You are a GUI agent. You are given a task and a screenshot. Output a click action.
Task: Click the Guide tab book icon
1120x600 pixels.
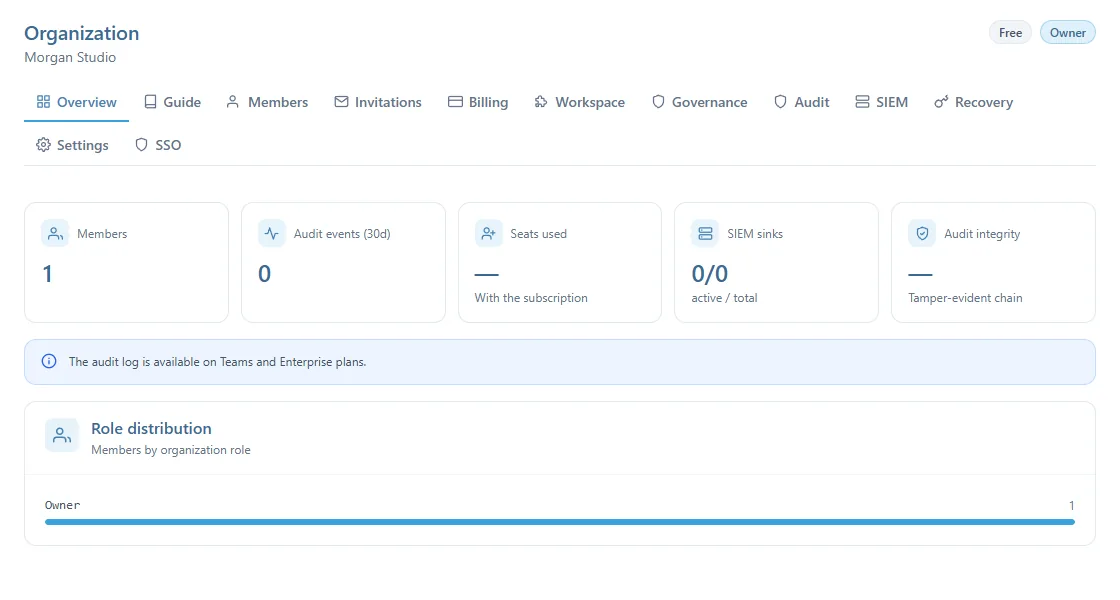tap(150, 101)
